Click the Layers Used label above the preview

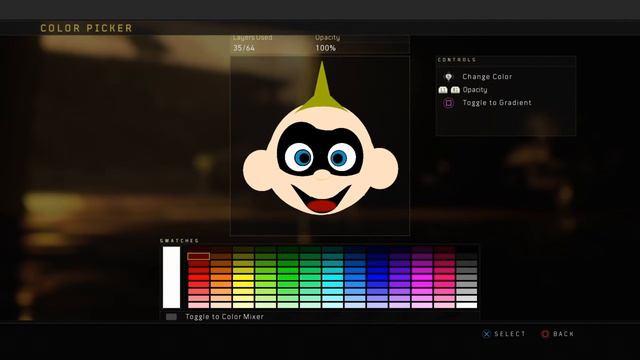[253, 38]
